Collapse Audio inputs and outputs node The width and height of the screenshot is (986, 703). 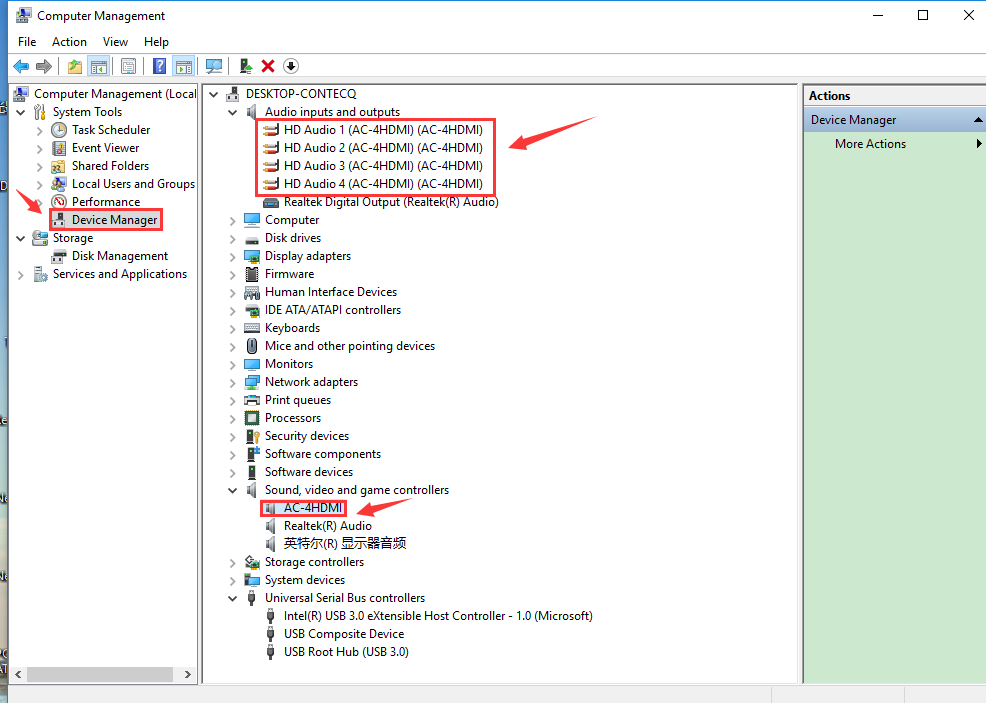click(233, 113)
